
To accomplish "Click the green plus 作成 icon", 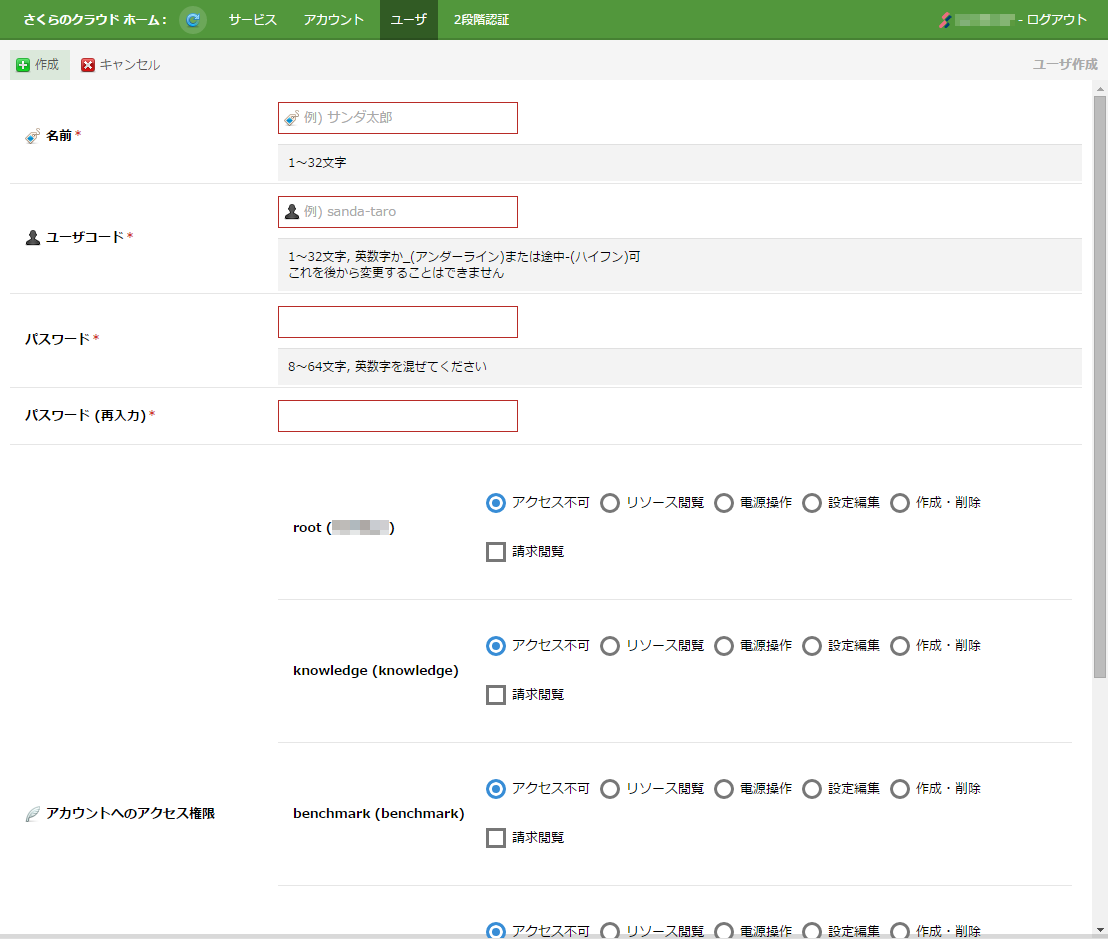I will (x=23, y=65).
